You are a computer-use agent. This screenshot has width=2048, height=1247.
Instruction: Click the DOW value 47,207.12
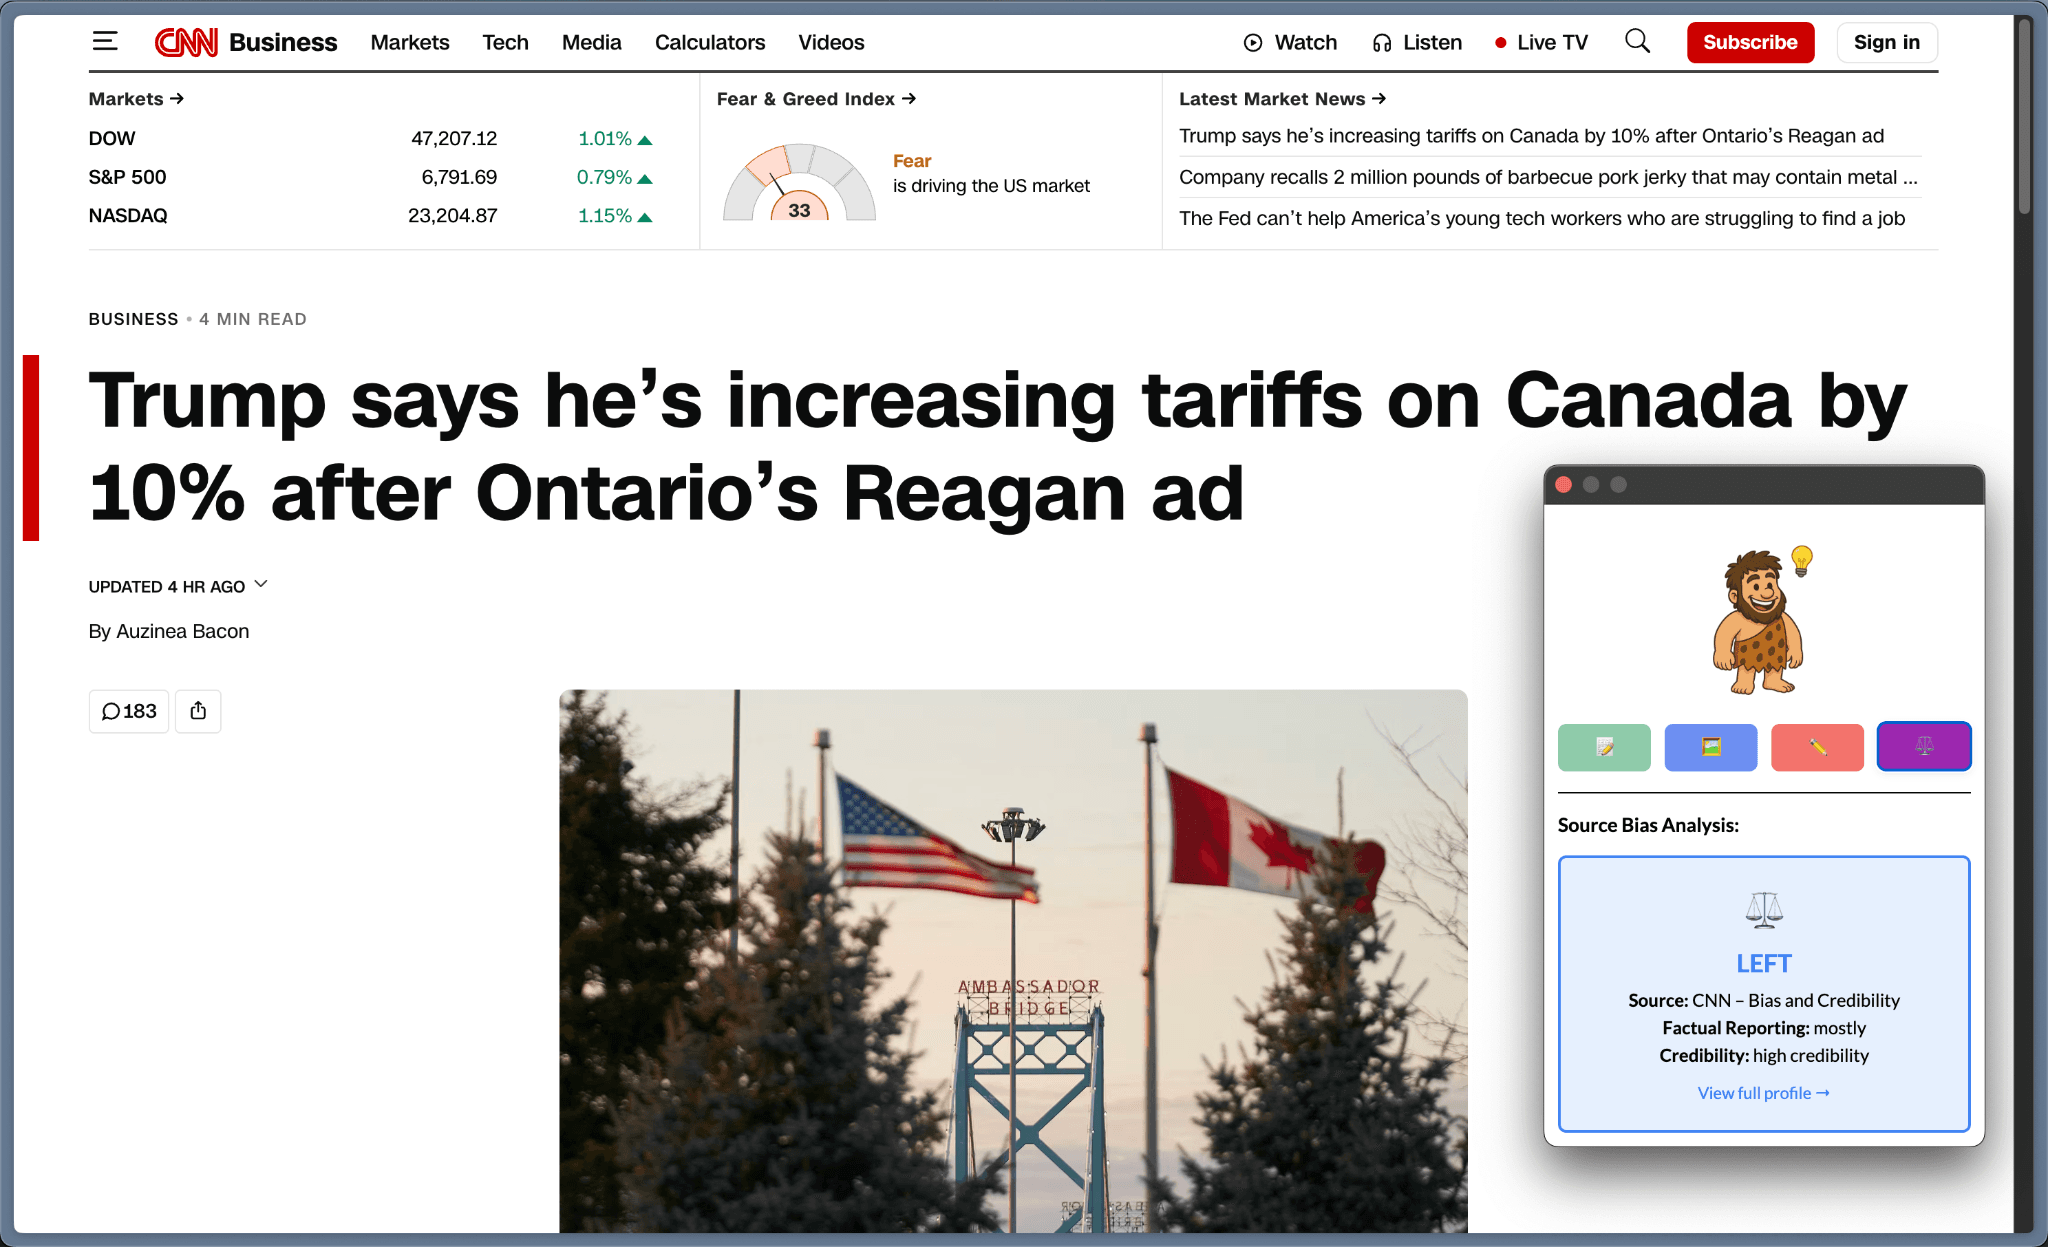tap(454, 138)
